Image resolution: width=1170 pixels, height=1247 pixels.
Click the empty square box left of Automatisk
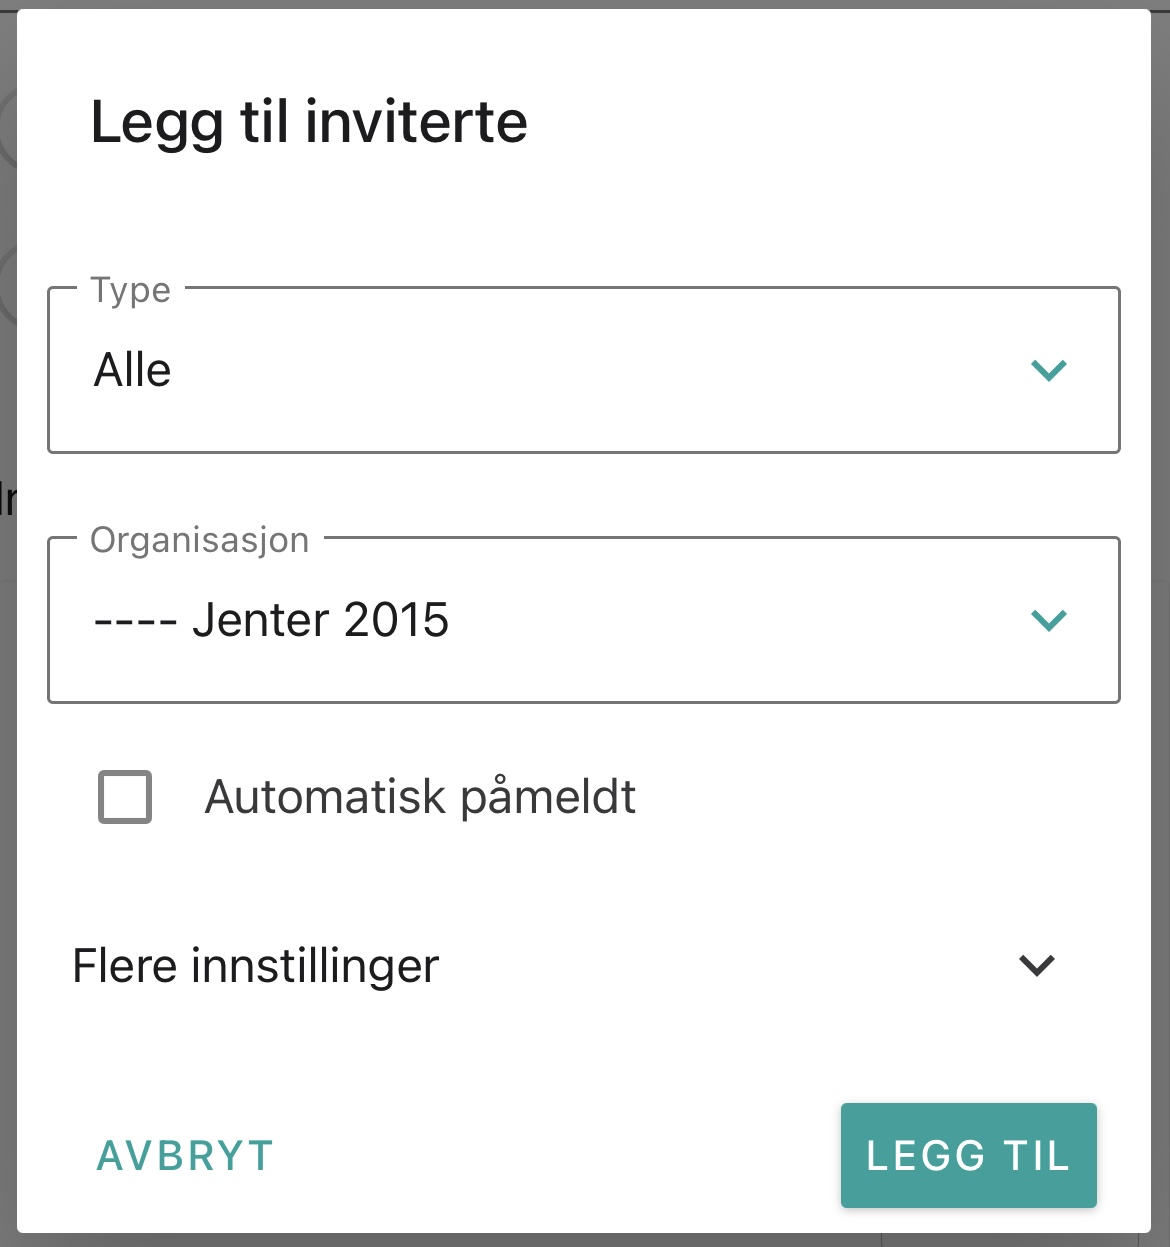pos(125,797)
